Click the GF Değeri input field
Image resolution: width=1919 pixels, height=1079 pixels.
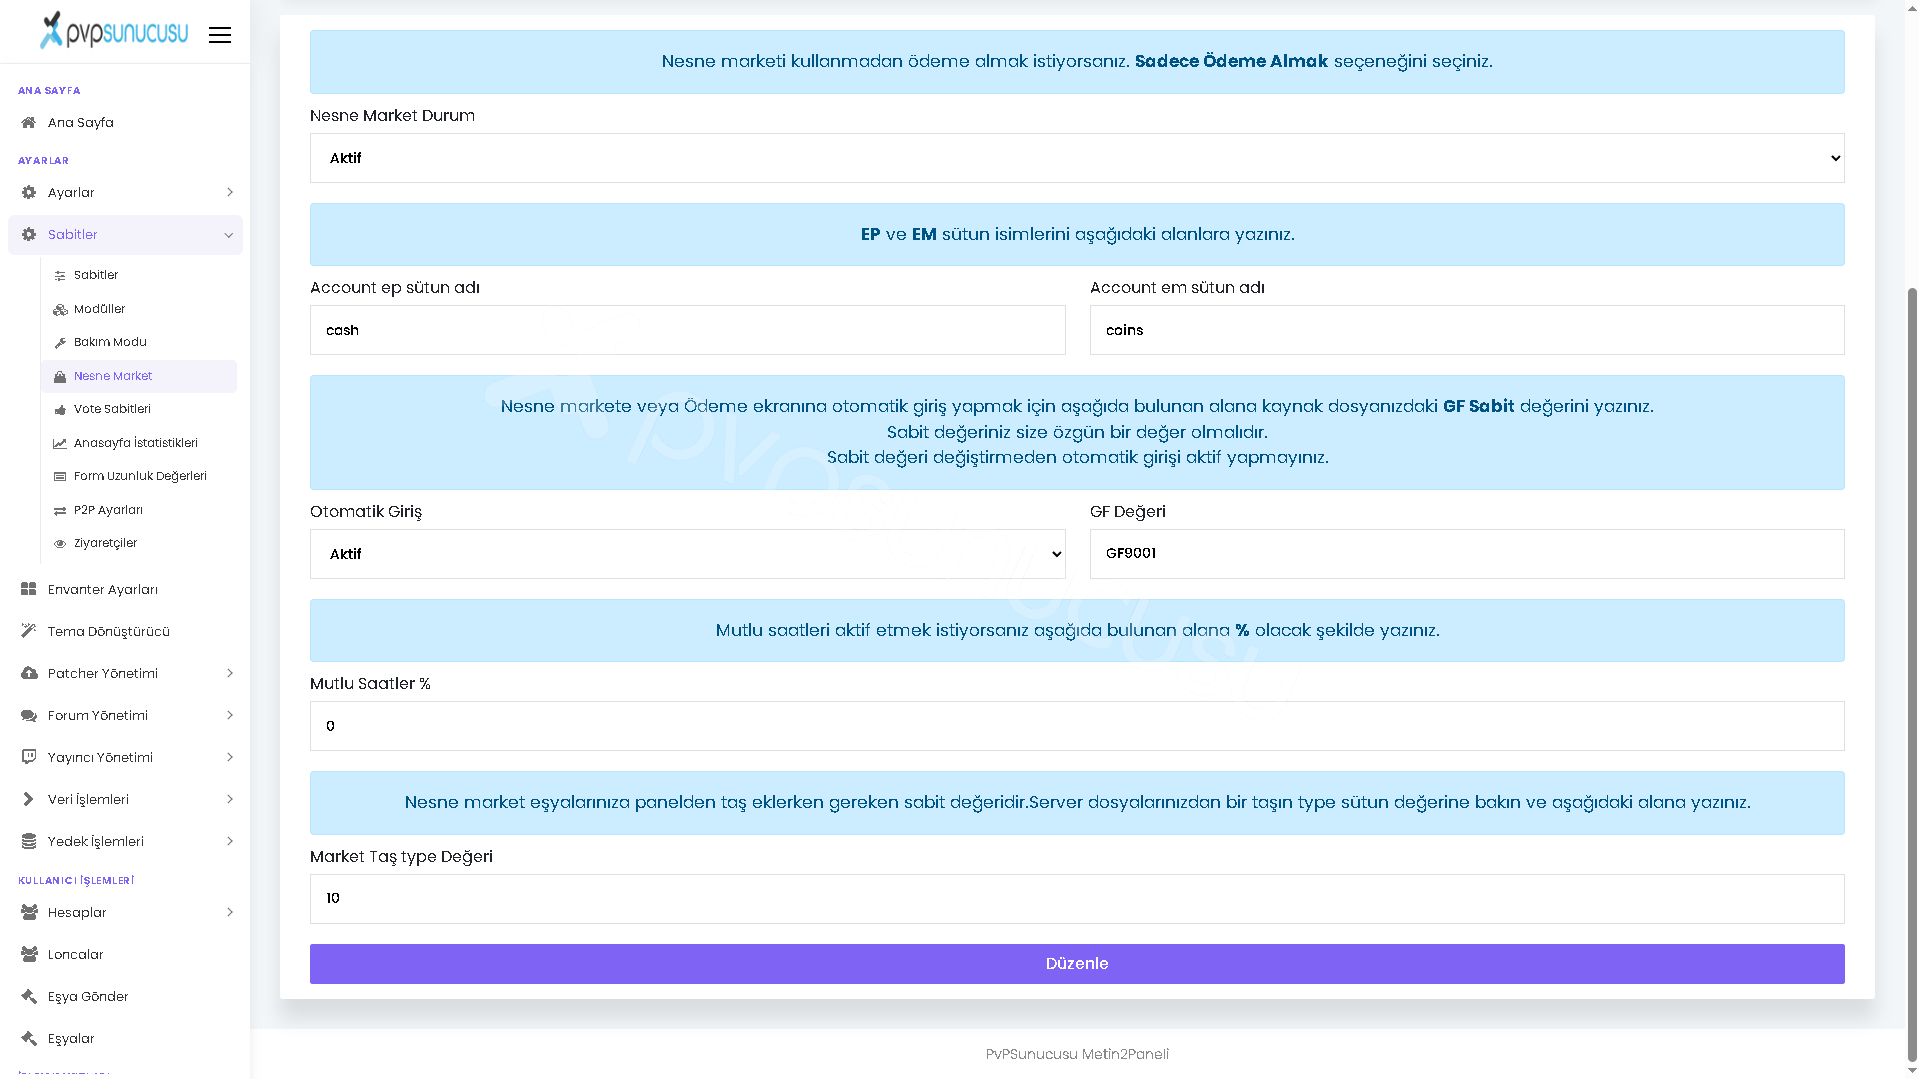(x=1467, y=554)
